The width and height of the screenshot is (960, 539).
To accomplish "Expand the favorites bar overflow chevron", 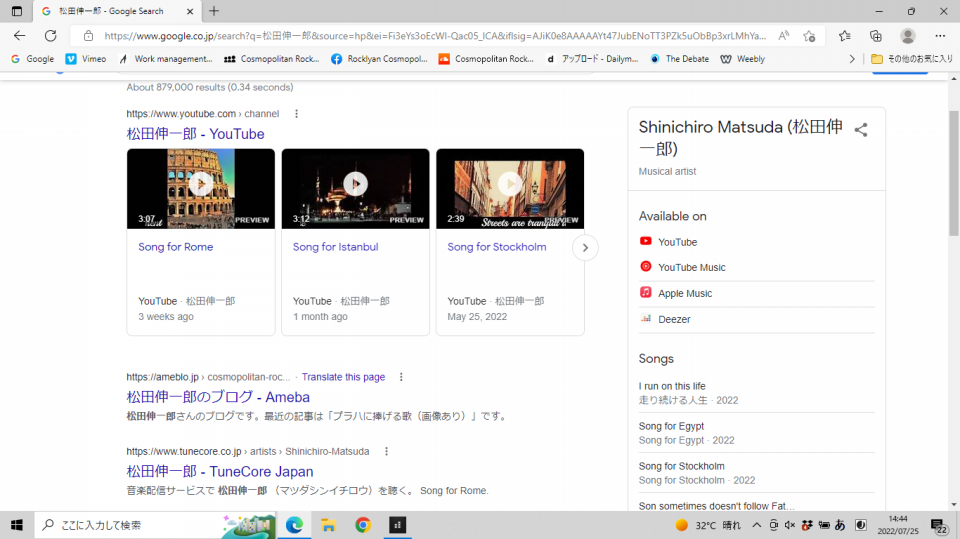I will (x=852, y=59).
